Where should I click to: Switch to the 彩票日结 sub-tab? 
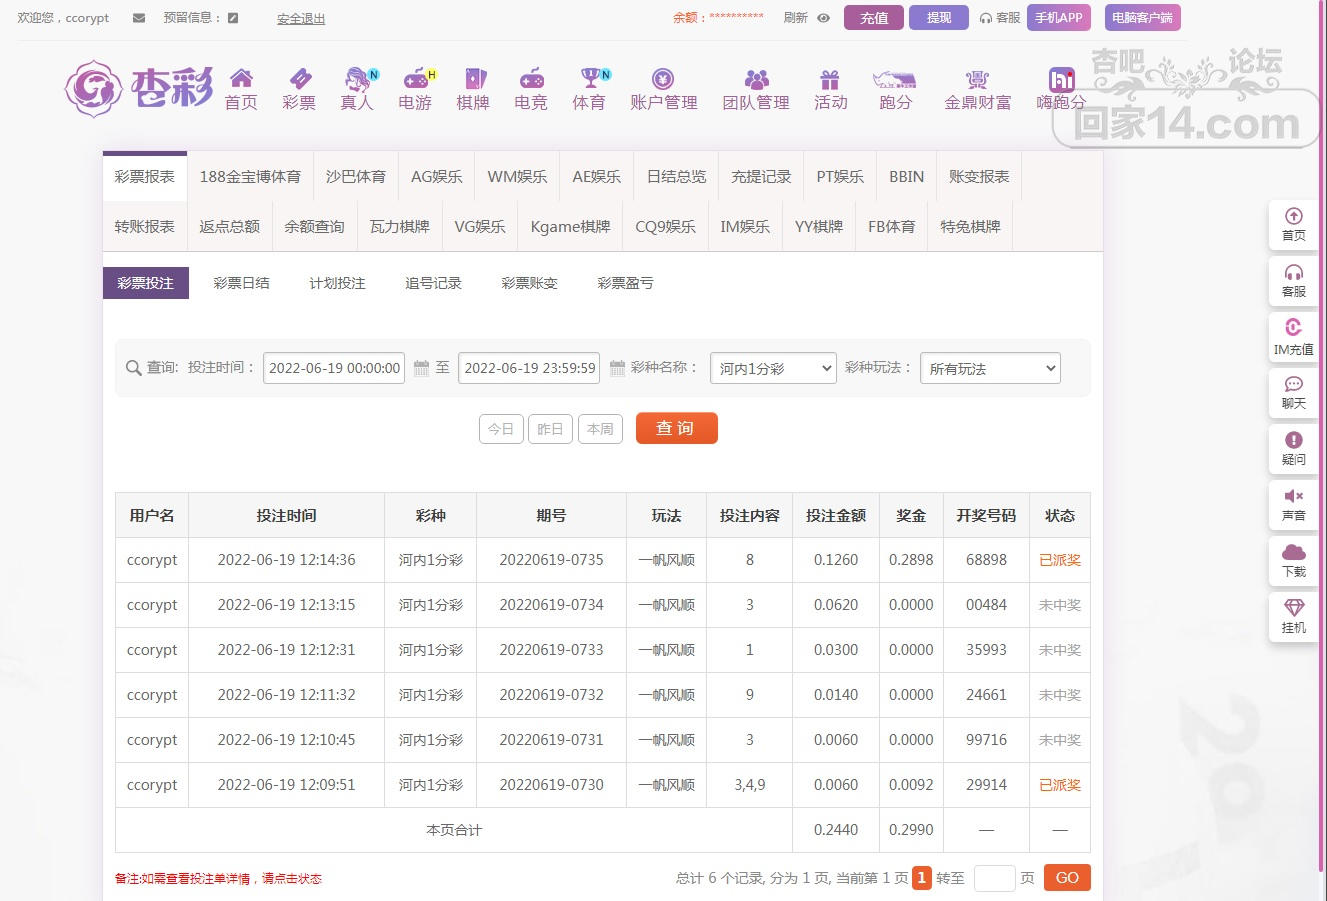tap(241, 283)
